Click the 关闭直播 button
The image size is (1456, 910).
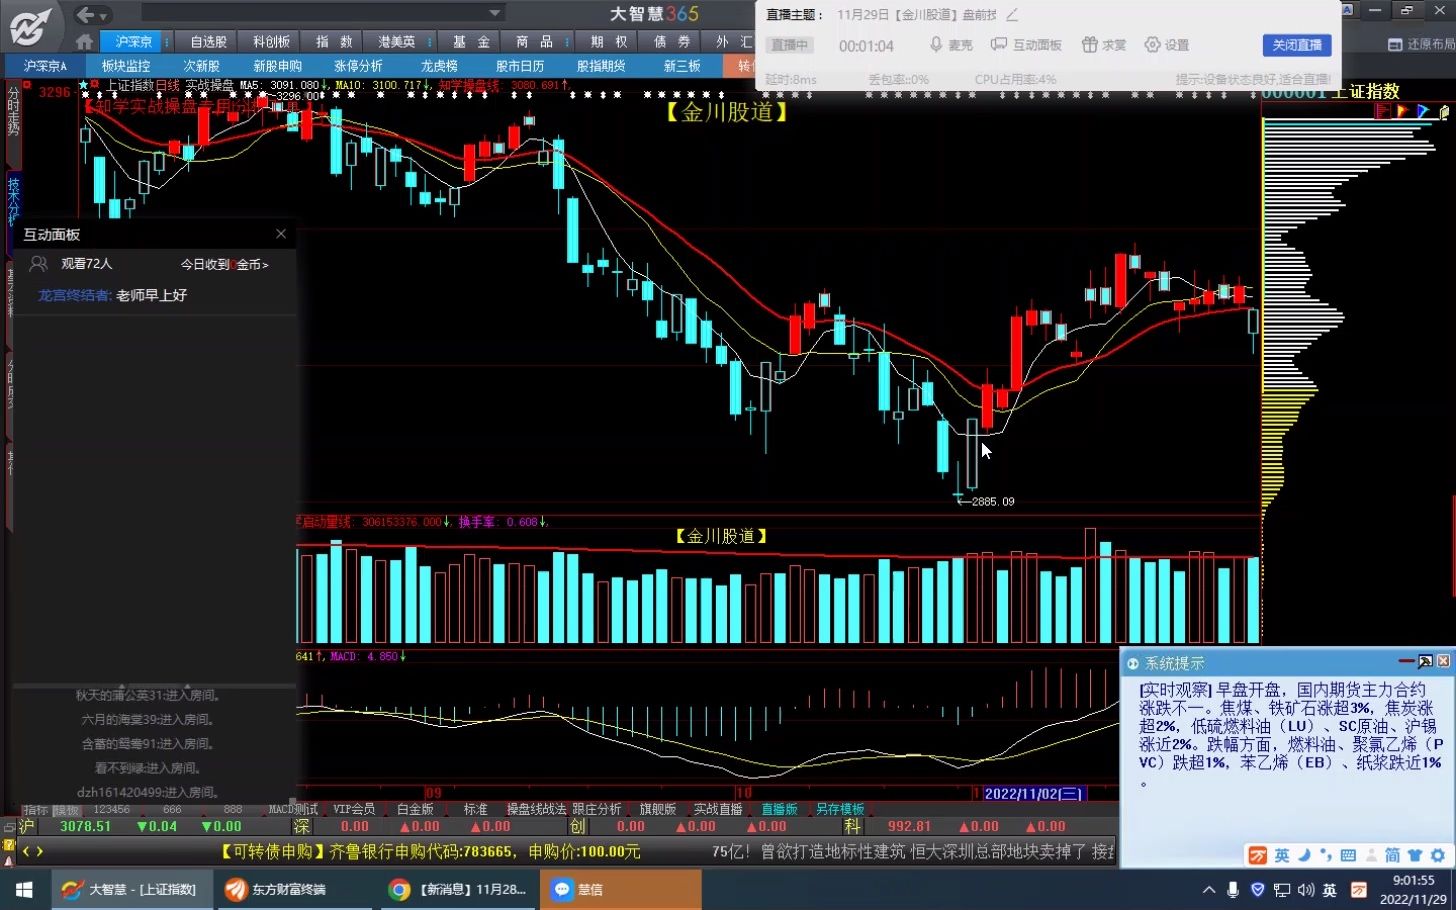1297,45
